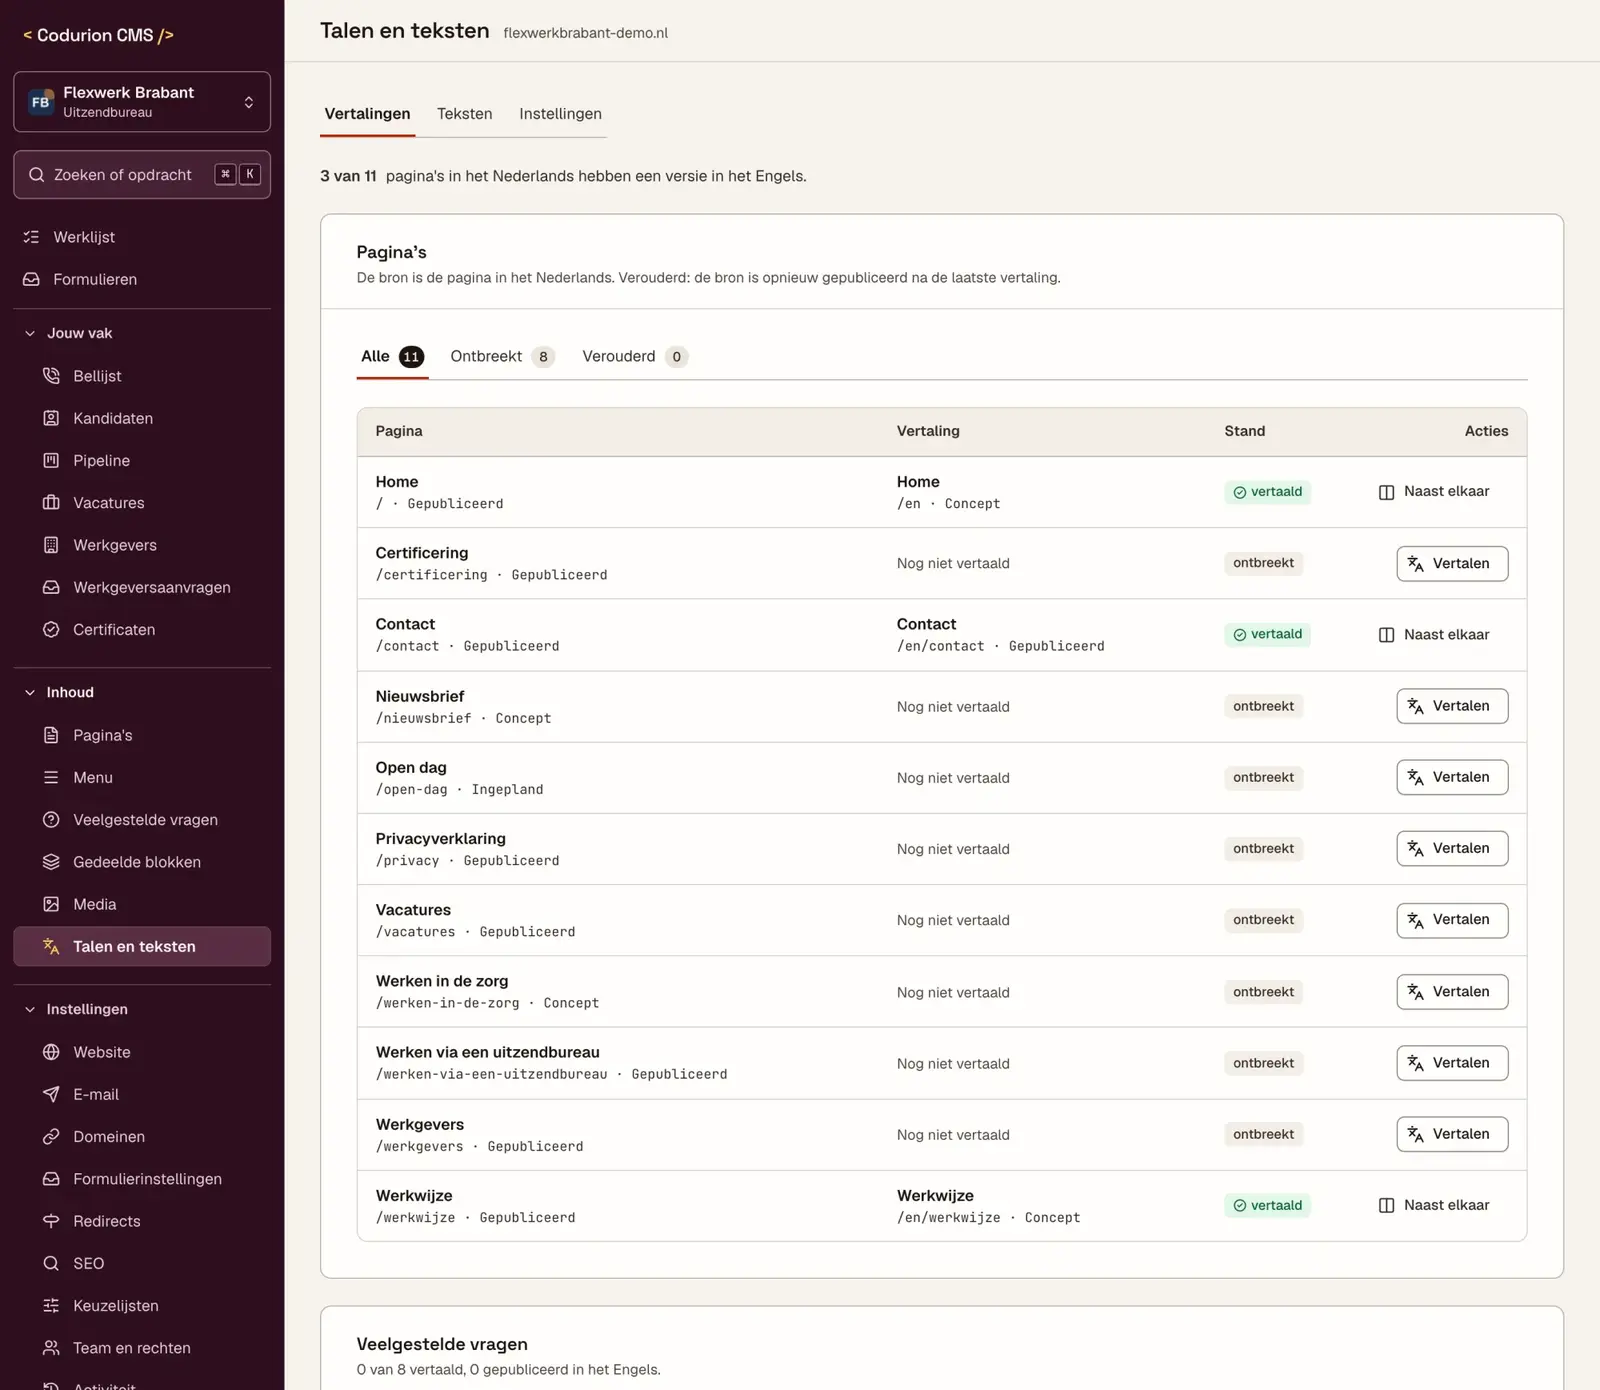Open the Redirects signpost icon

(x=51, y=1221)
